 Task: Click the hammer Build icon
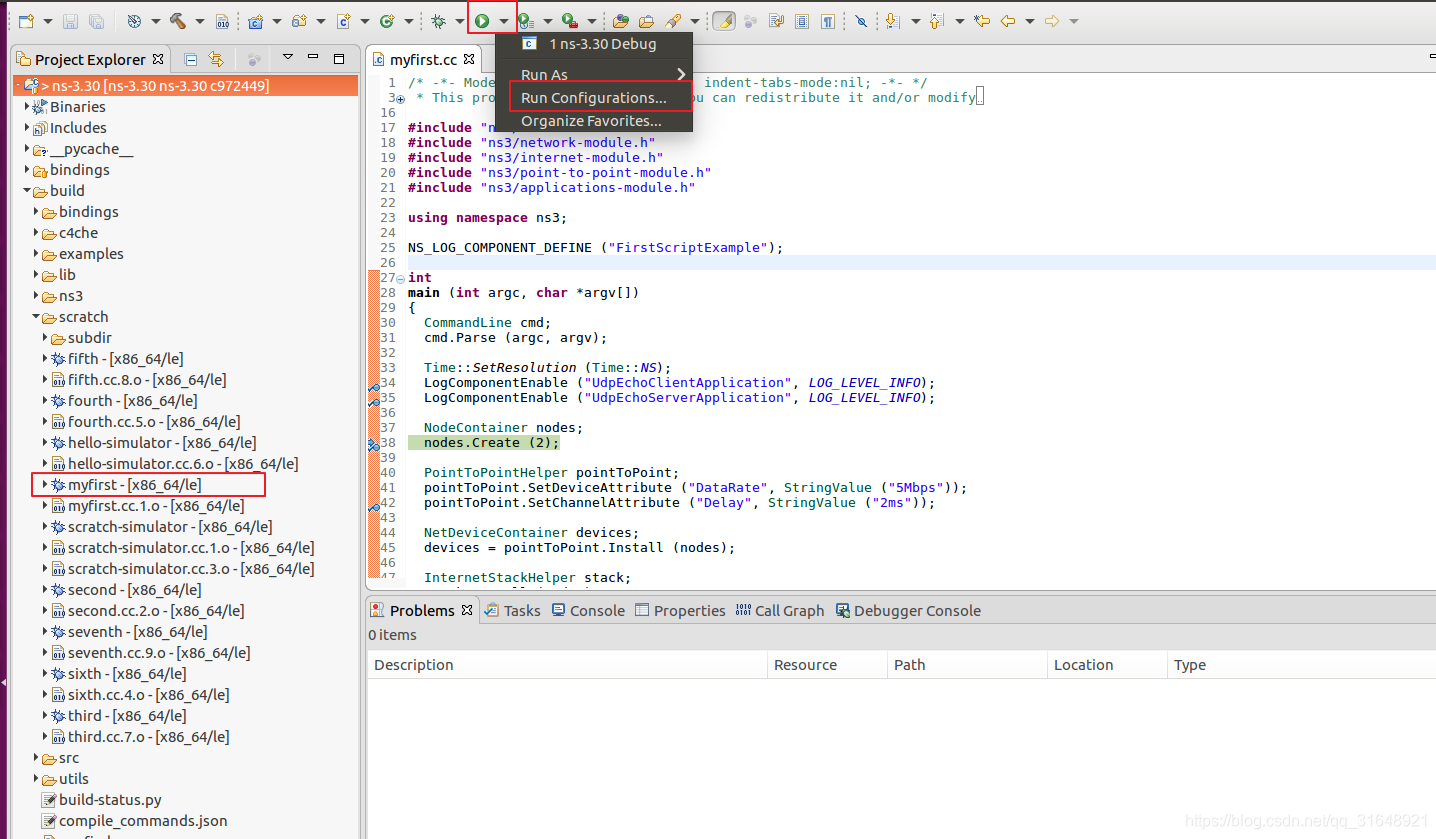tap(177, 20)
